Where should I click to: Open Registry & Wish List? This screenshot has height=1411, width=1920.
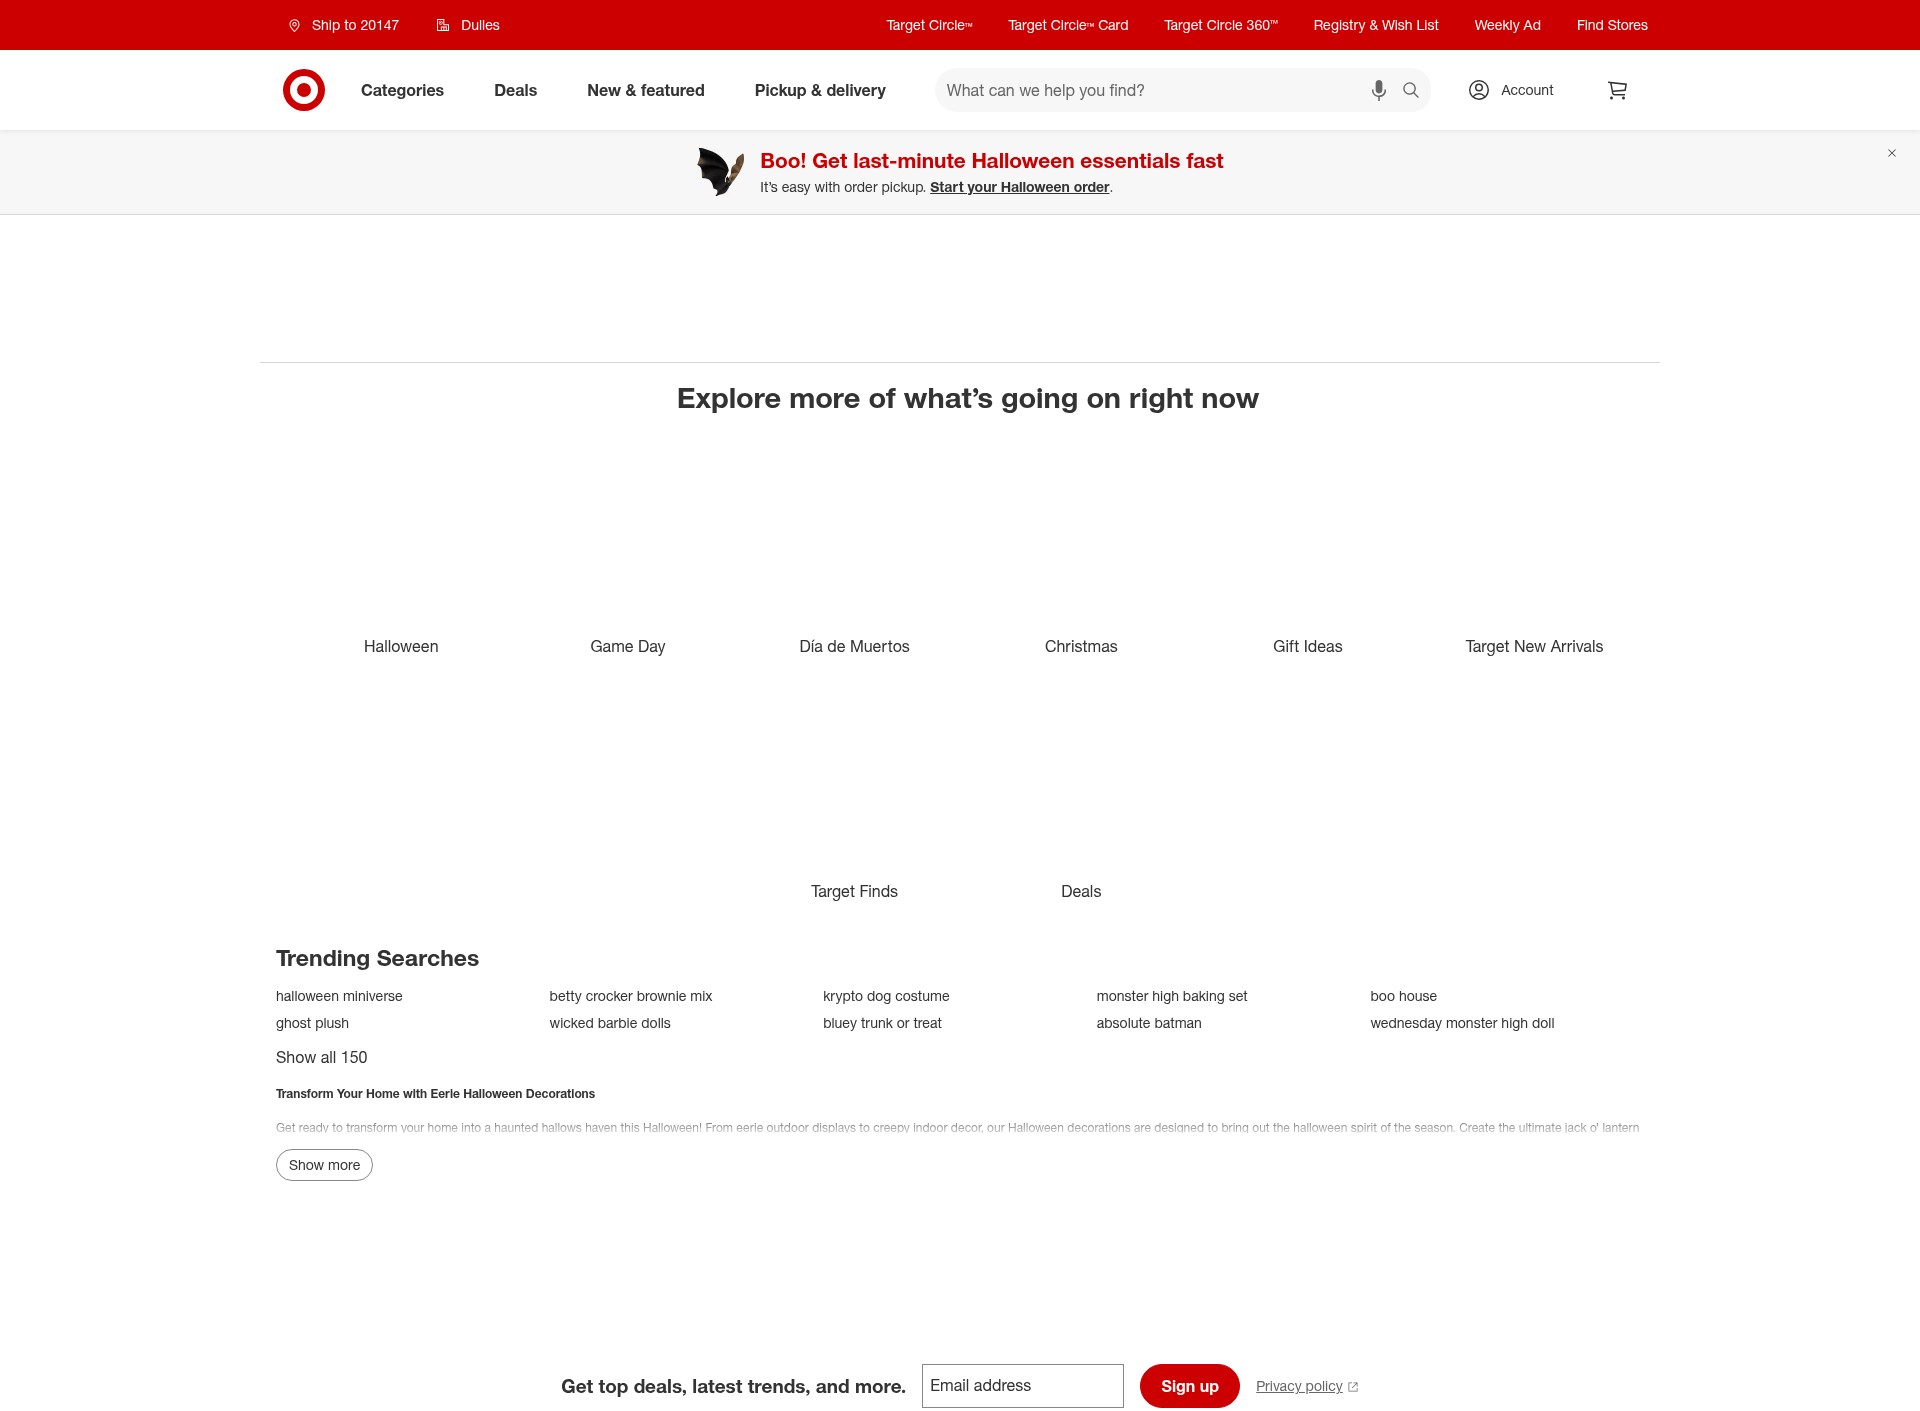click(1376, 25)
